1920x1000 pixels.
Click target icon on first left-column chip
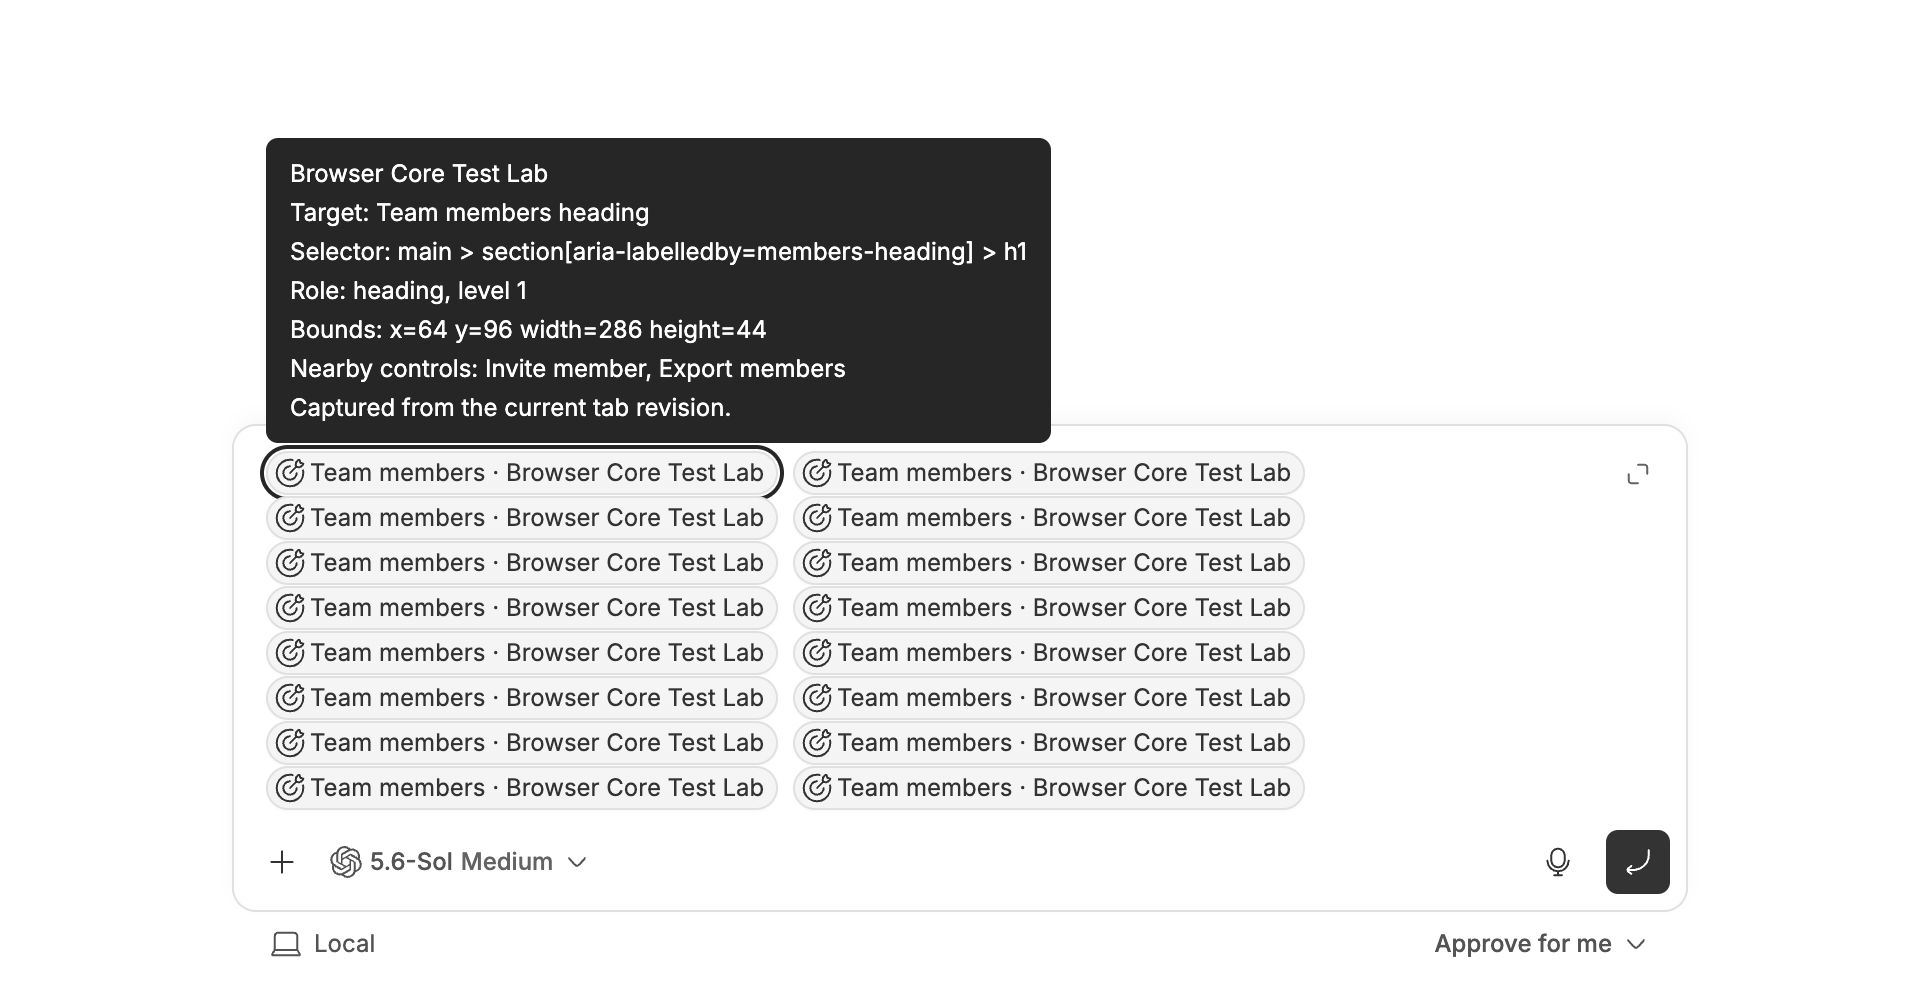pos(290,473)
